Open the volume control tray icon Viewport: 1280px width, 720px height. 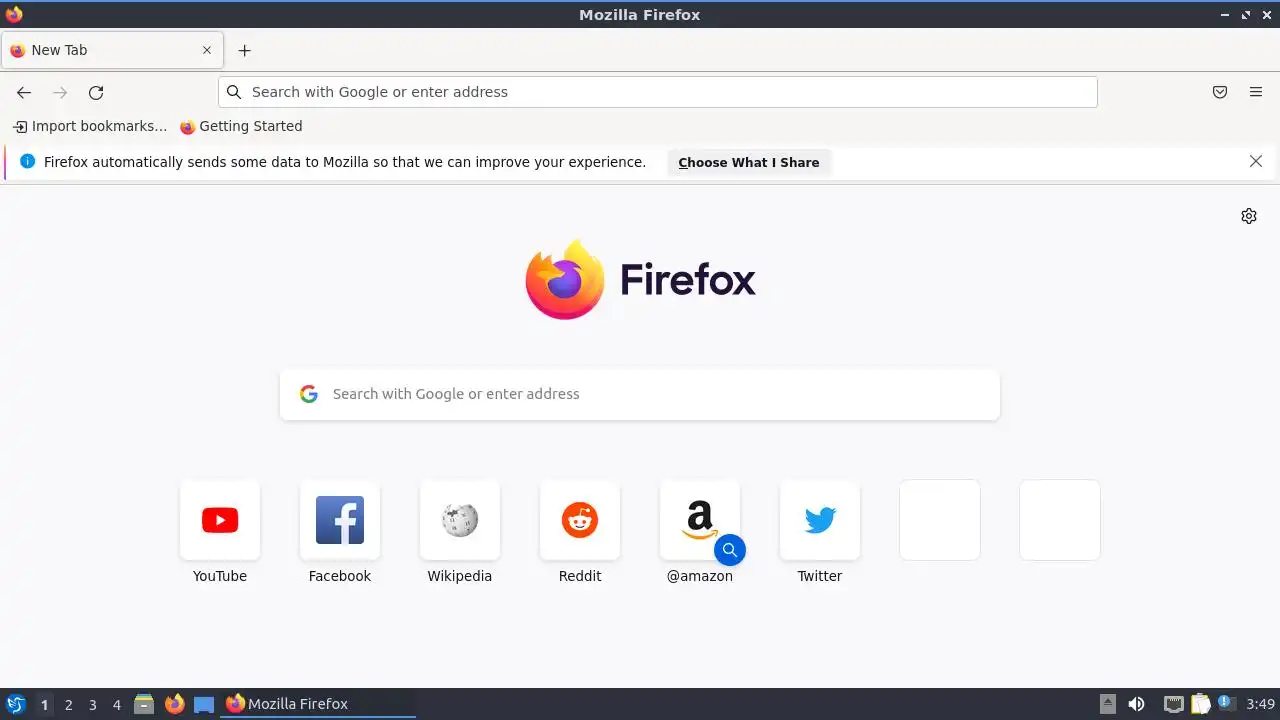[x=1137, y=704]
